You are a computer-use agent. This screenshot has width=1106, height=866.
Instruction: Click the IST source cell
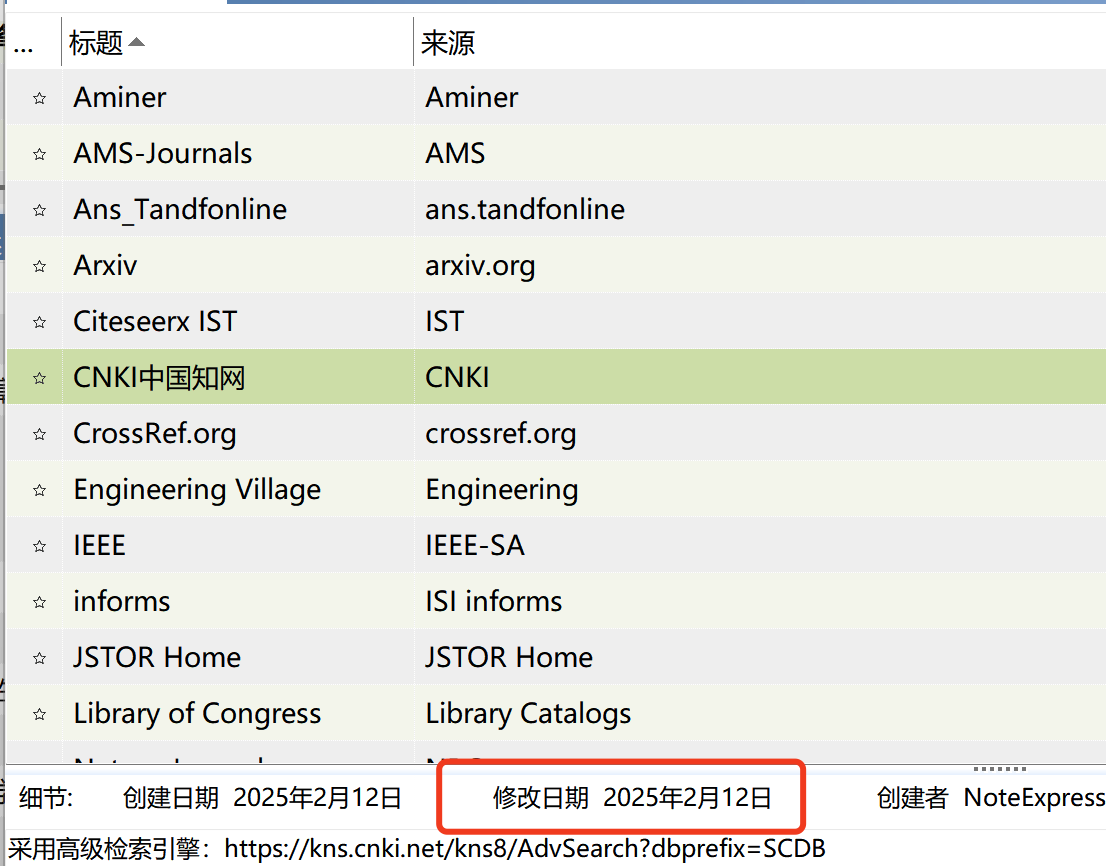(x=760, y=322)
